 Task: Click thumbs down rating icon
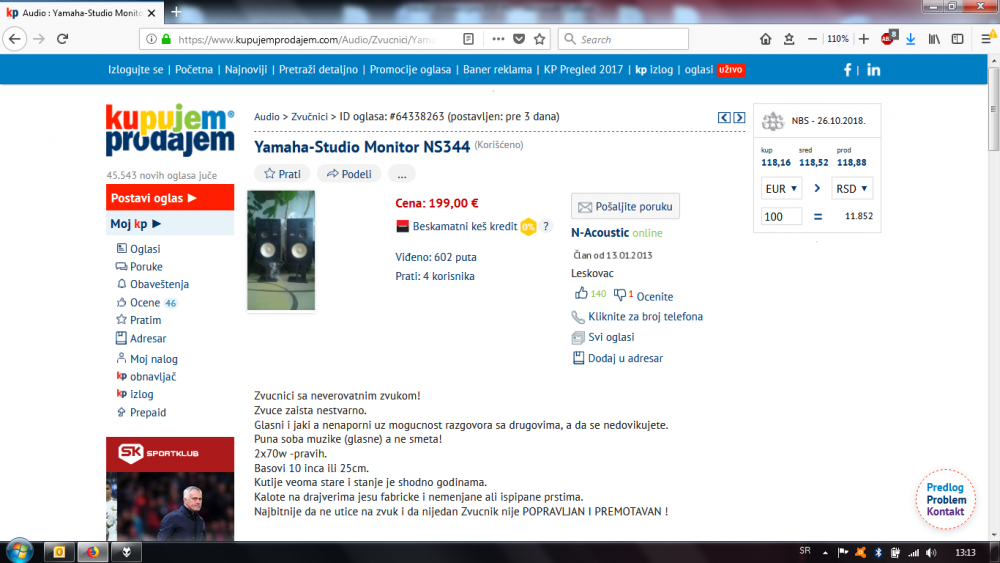[x=619, y=295]
